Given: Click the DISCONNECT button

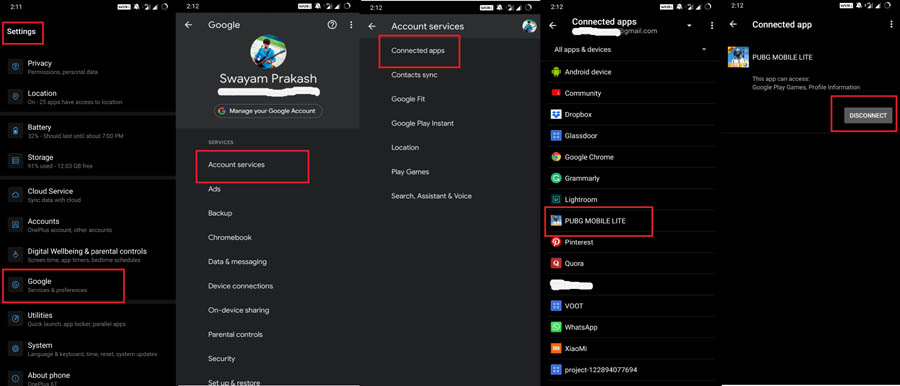Looking at the screenshot, I should (x=868, y=115).
